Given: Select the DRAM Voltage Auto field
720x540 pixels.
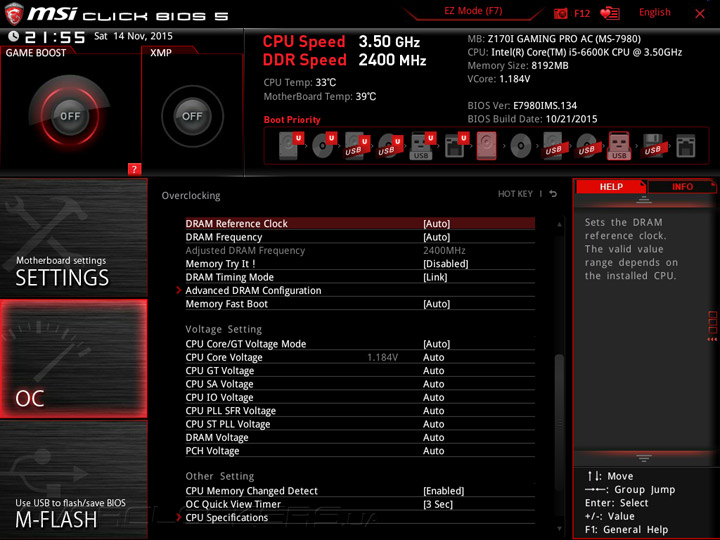Looking at the screenshot, I should coord(433,438).
